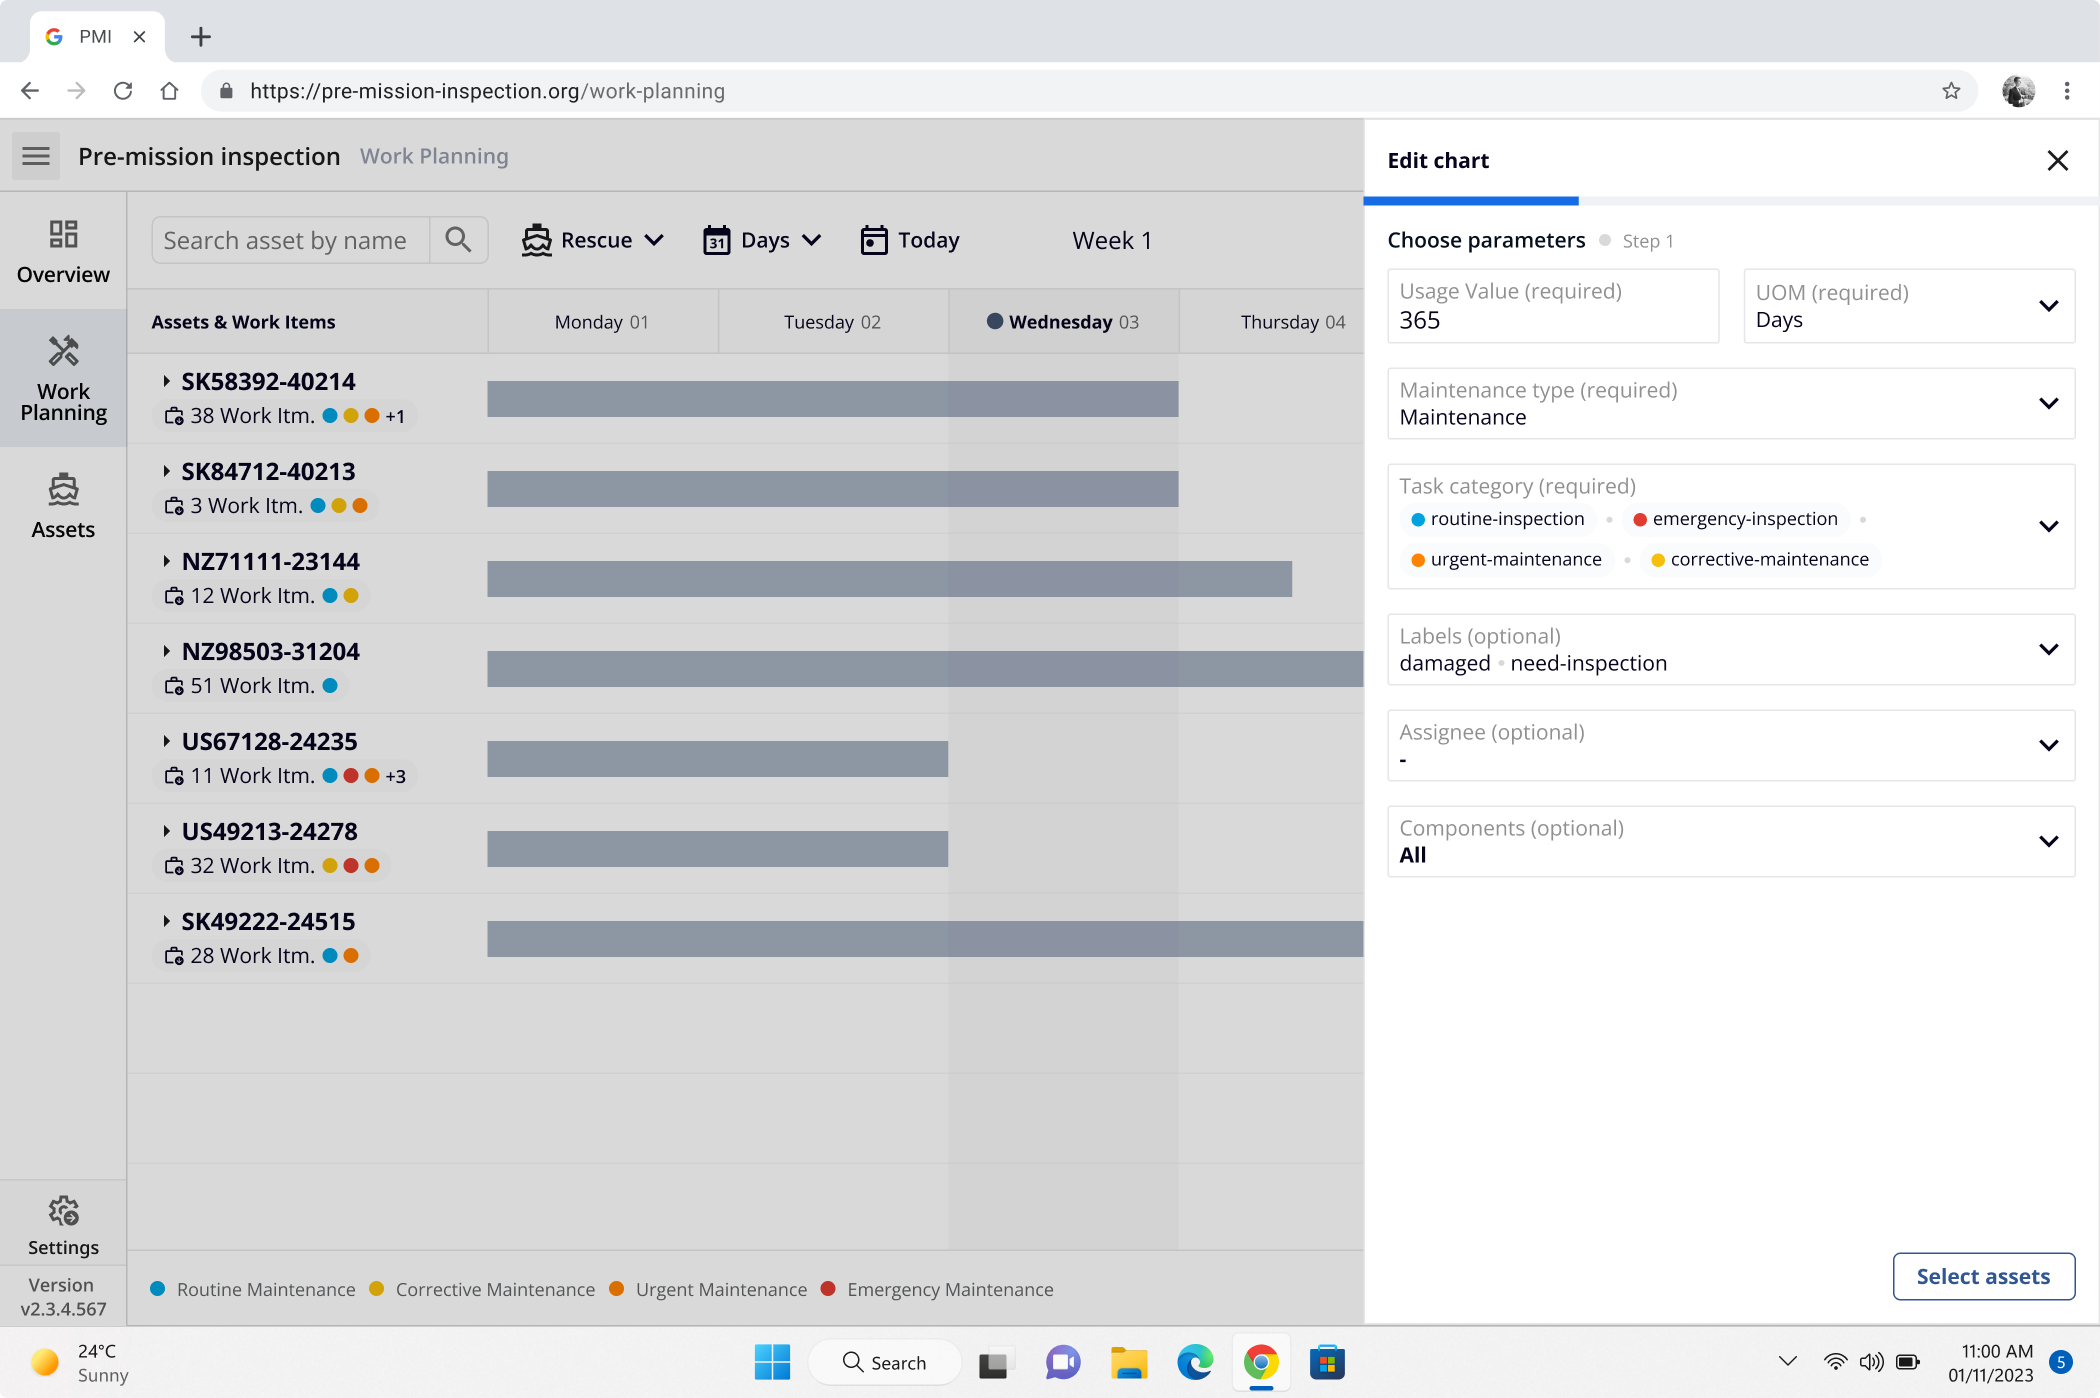Click the search magnifier icon
Viewport: 2100px width, 1398px height.
[x=458, y=240]
